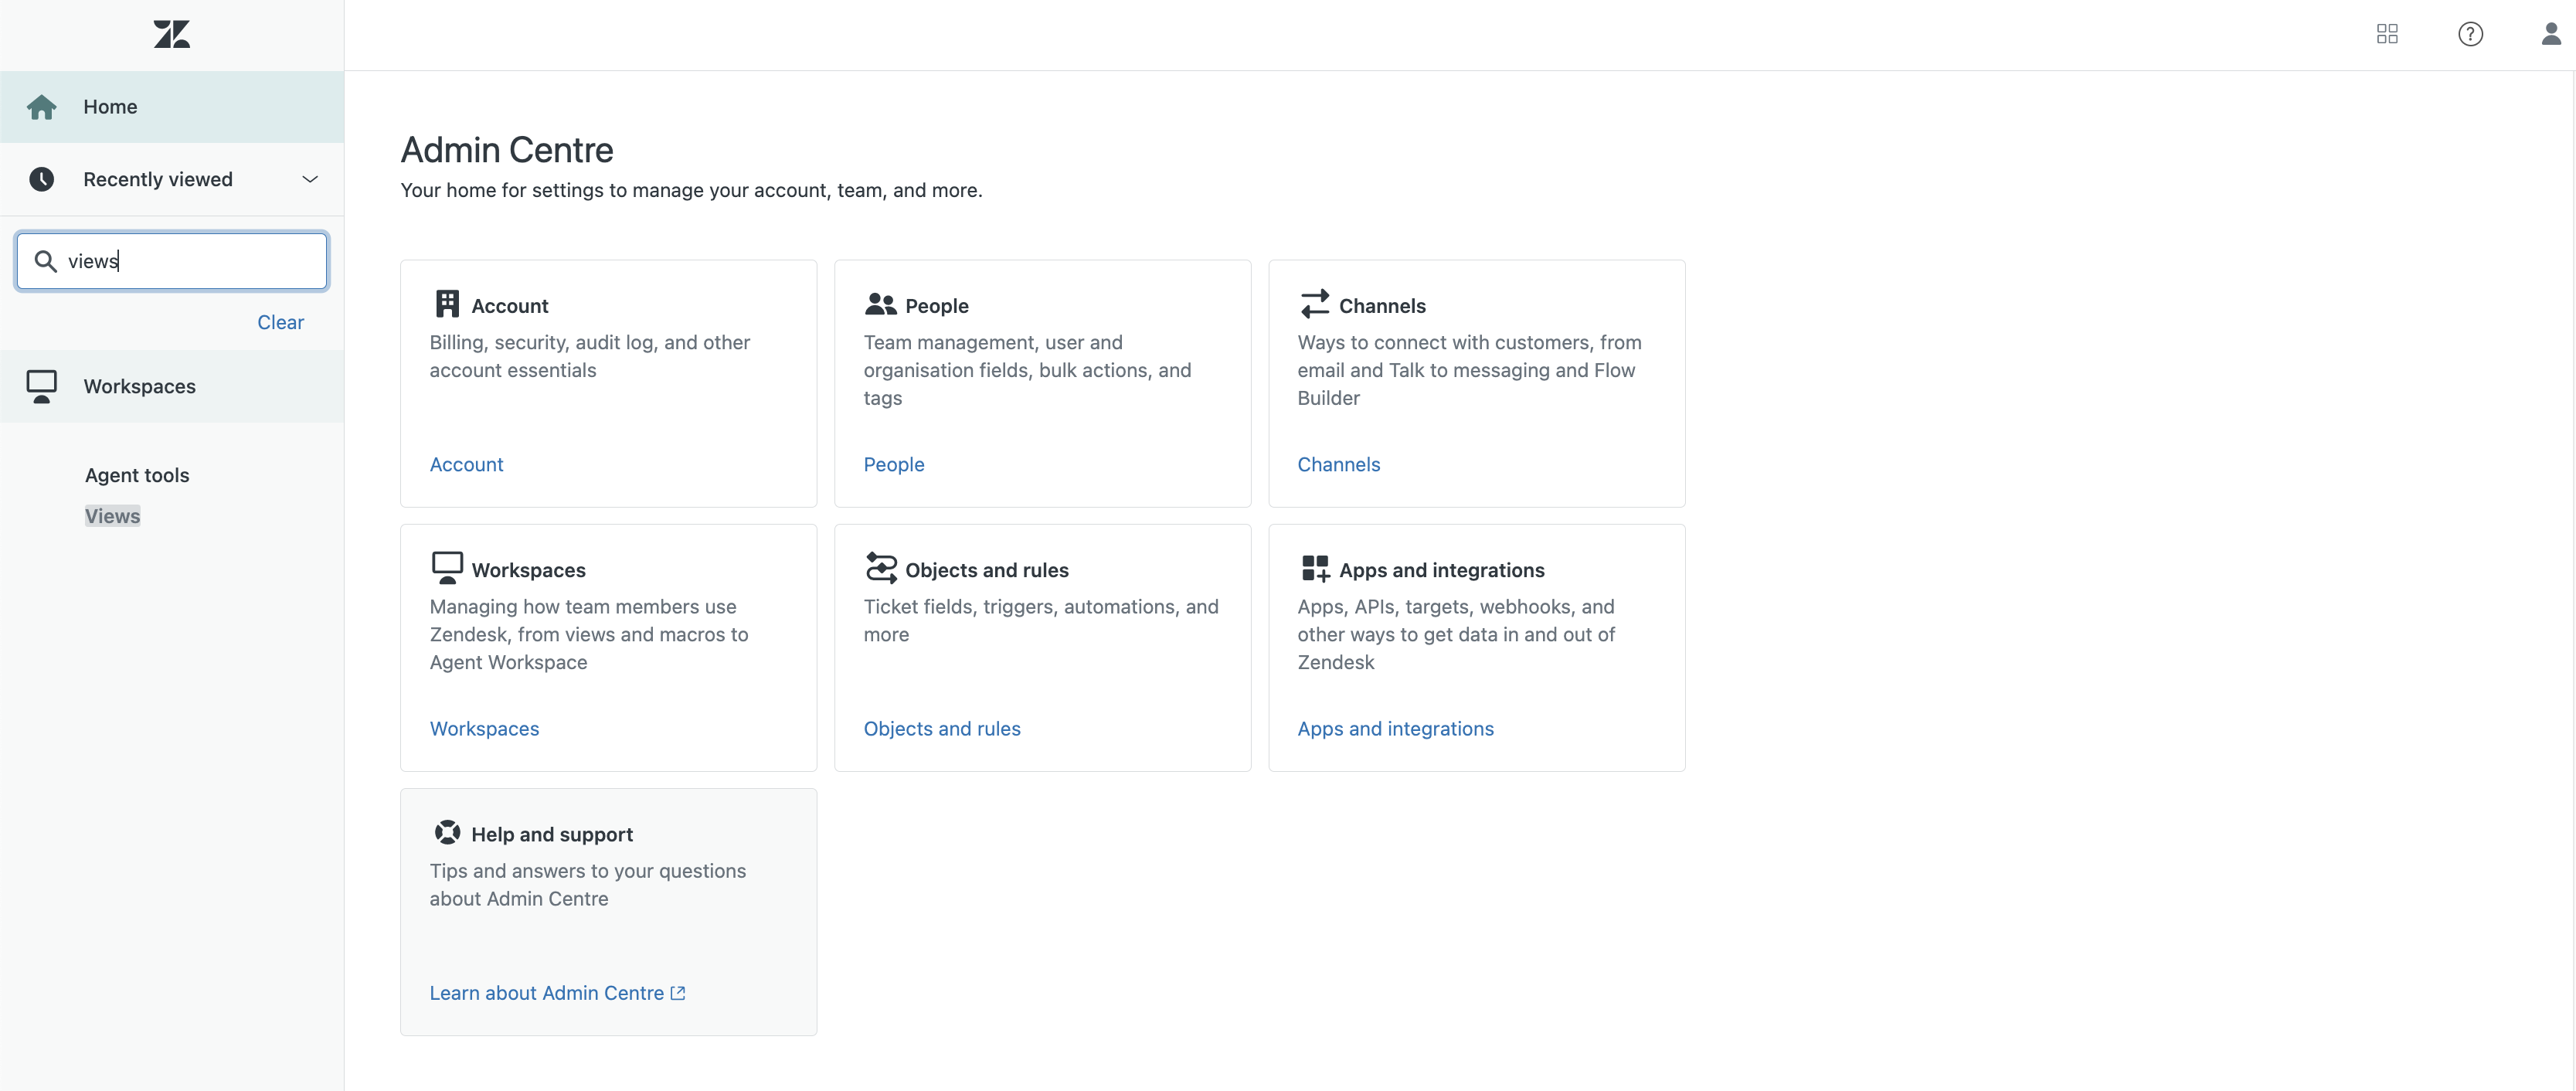Open the user profile avatar icon
The image size is (2576, 1091).
pos(2550,33)
